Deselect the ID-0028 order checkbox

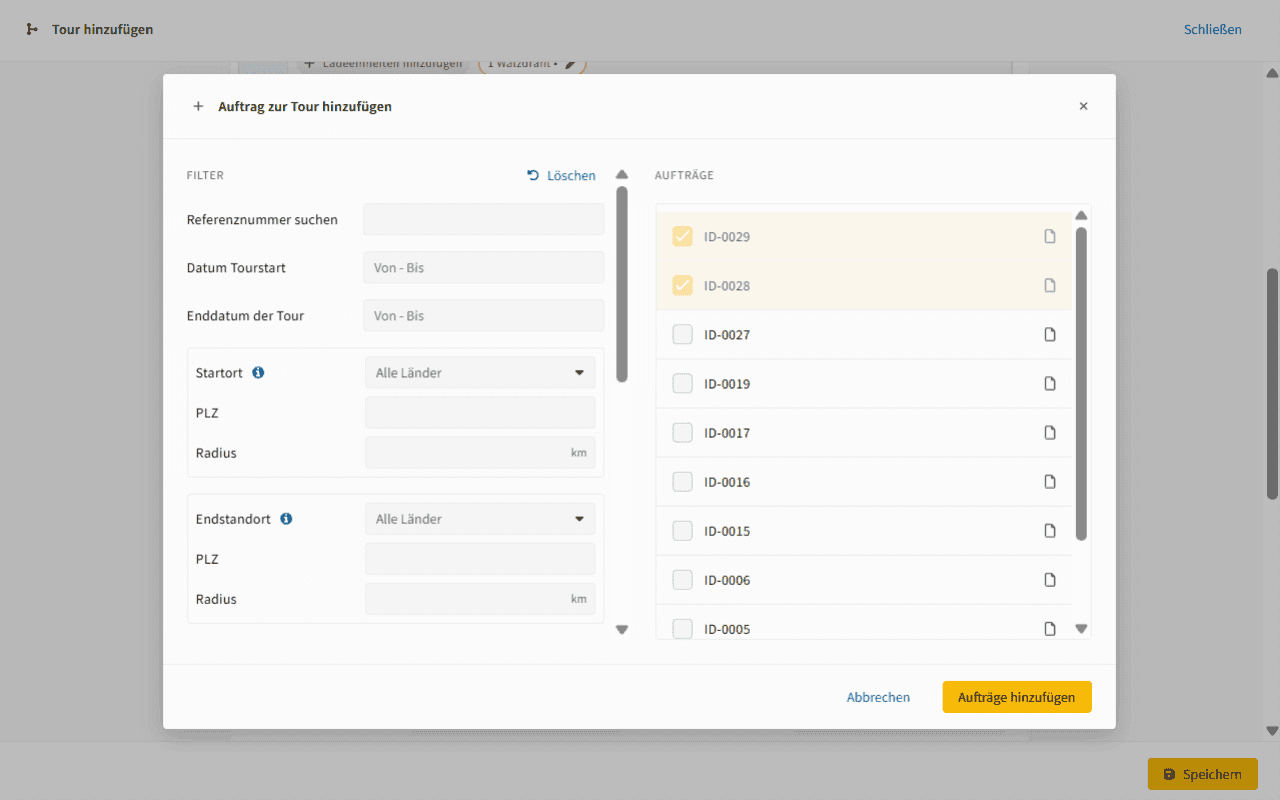point(682,286)
